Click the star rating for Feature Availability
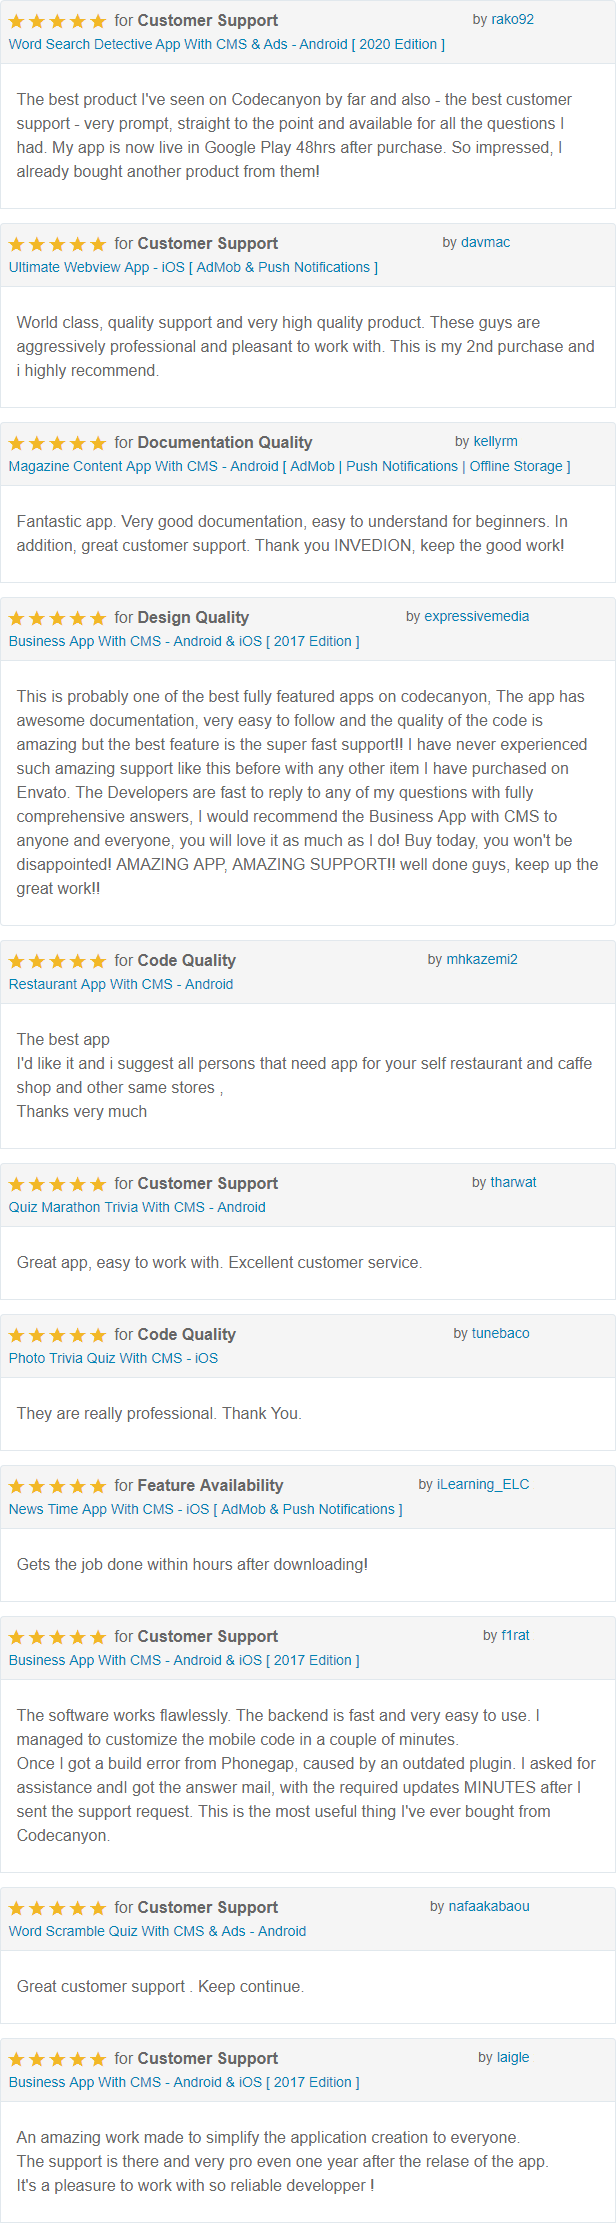The height and width of the screenshot is (2223, 616). tap(57, 1486)
